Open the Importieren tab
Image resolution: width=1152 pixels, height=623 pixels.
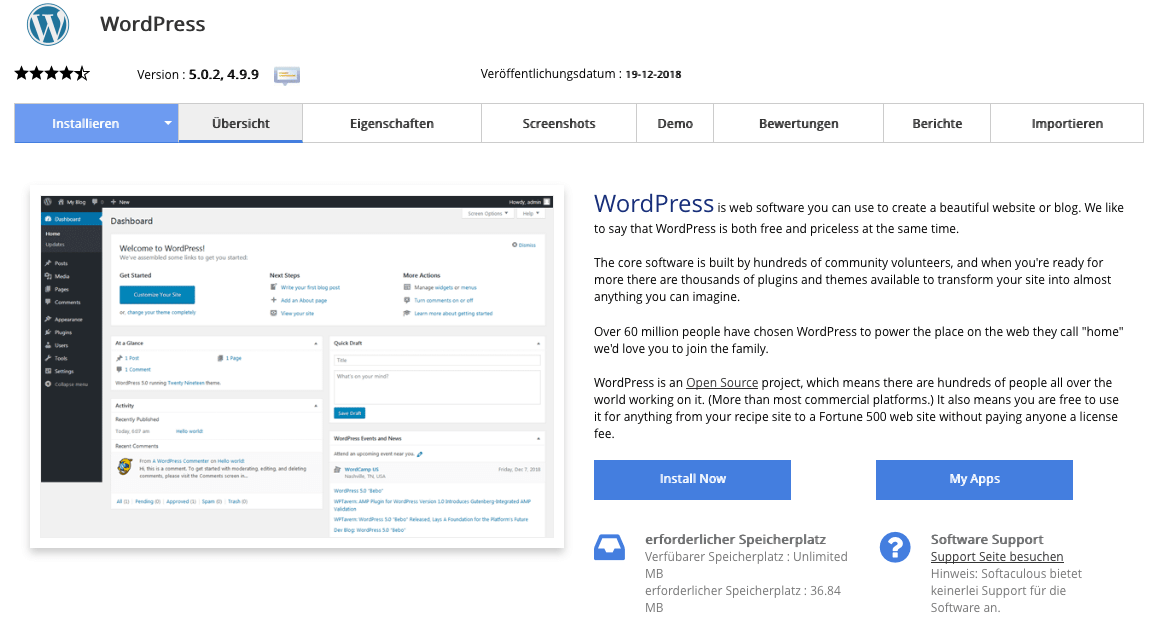click(x=1067, y=123)
